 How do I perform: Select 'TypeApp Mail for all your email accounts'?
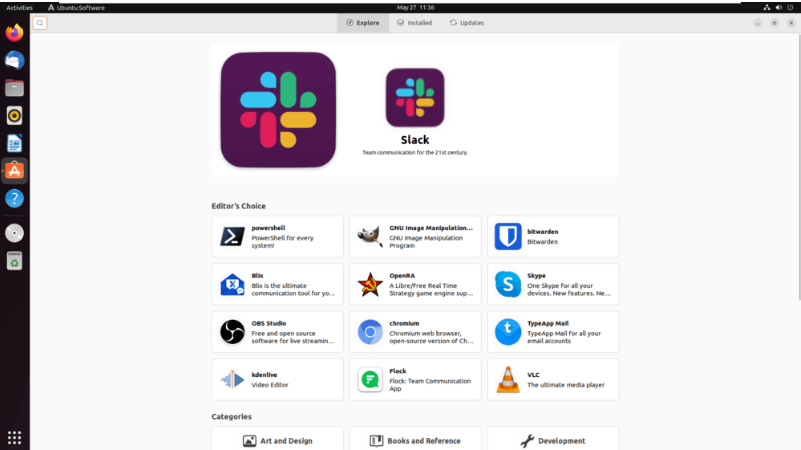564,337
